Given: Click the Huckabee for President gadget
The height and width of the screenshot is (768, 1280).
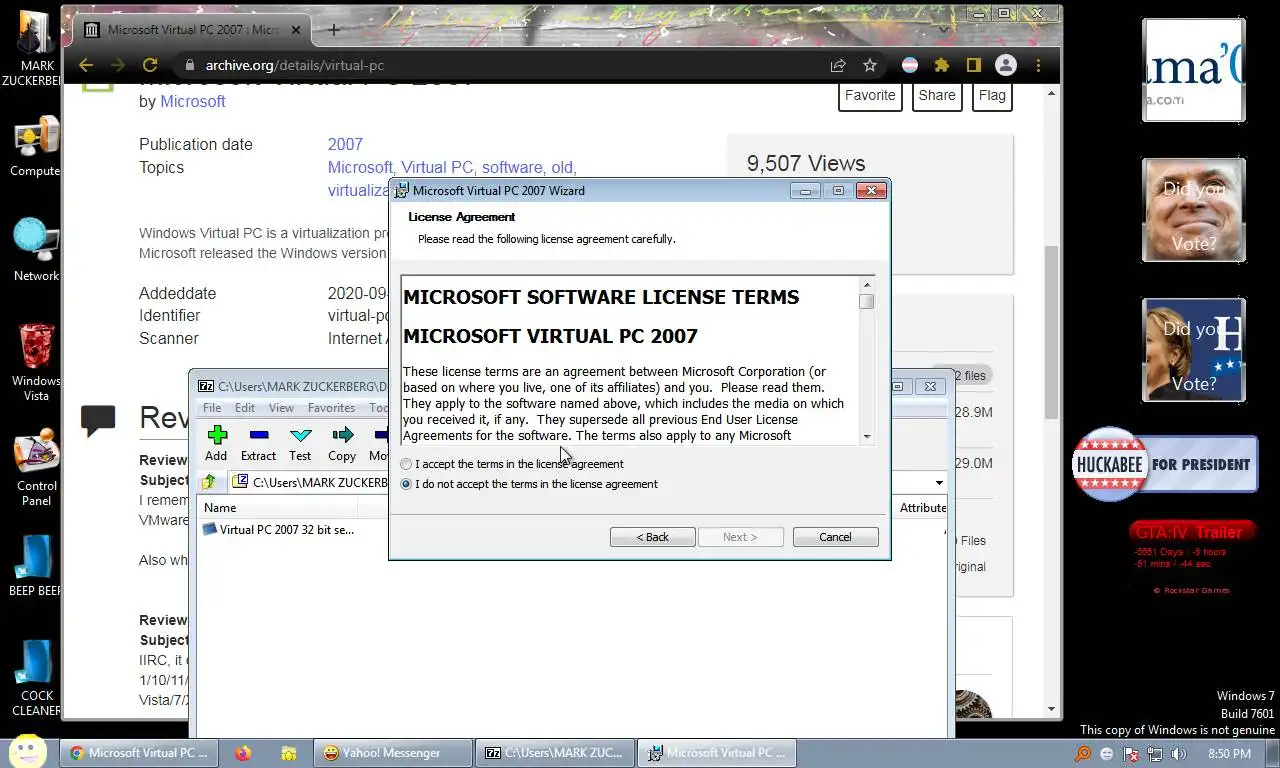Looking at the screenshot, I should pos(1164,464).
